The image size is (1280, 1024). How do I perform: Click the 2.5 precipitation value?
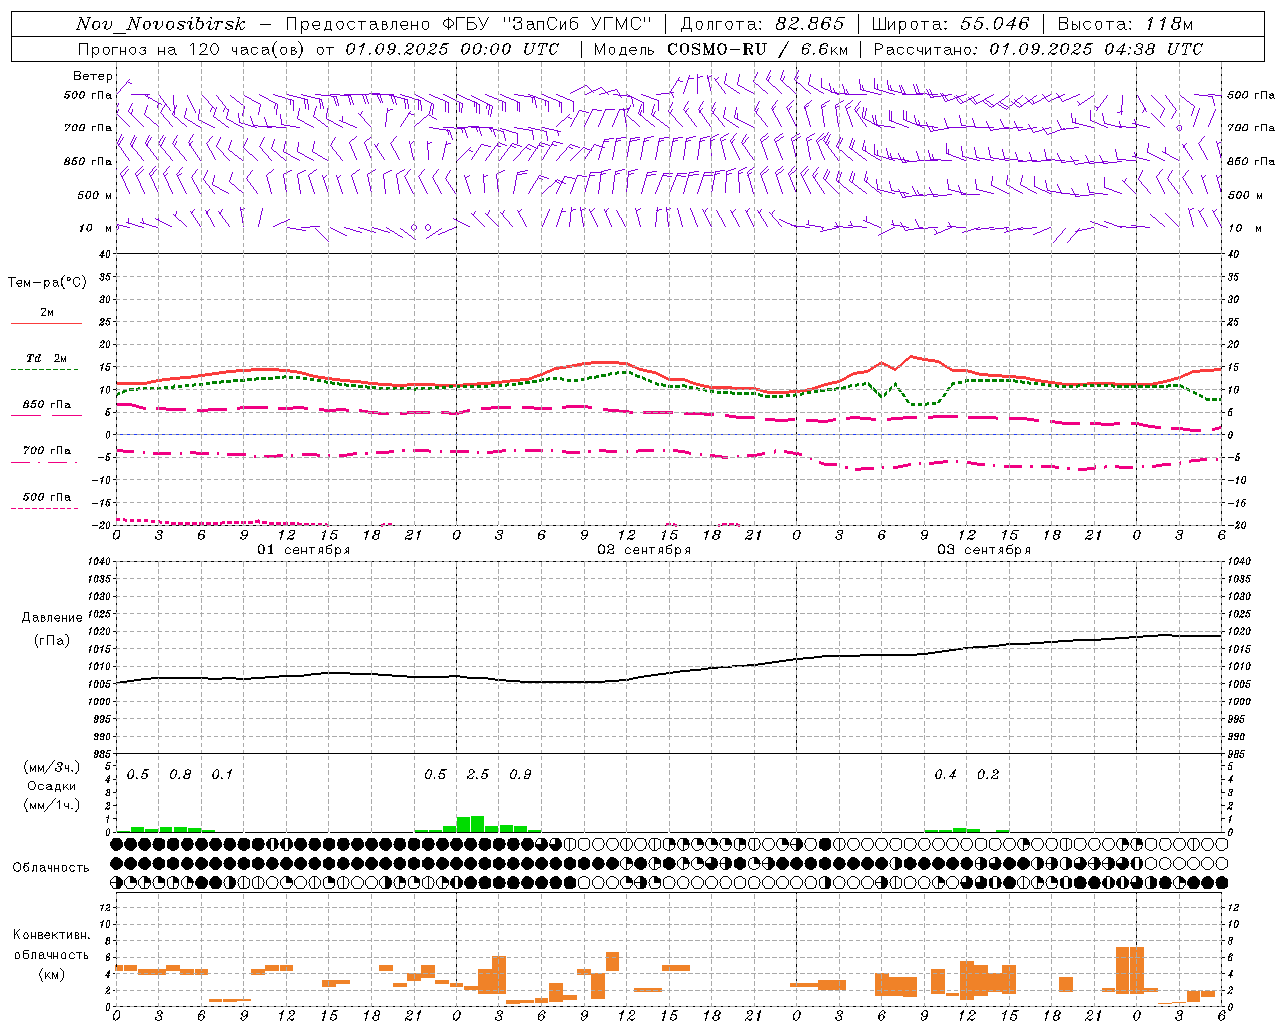pos(478,775)
